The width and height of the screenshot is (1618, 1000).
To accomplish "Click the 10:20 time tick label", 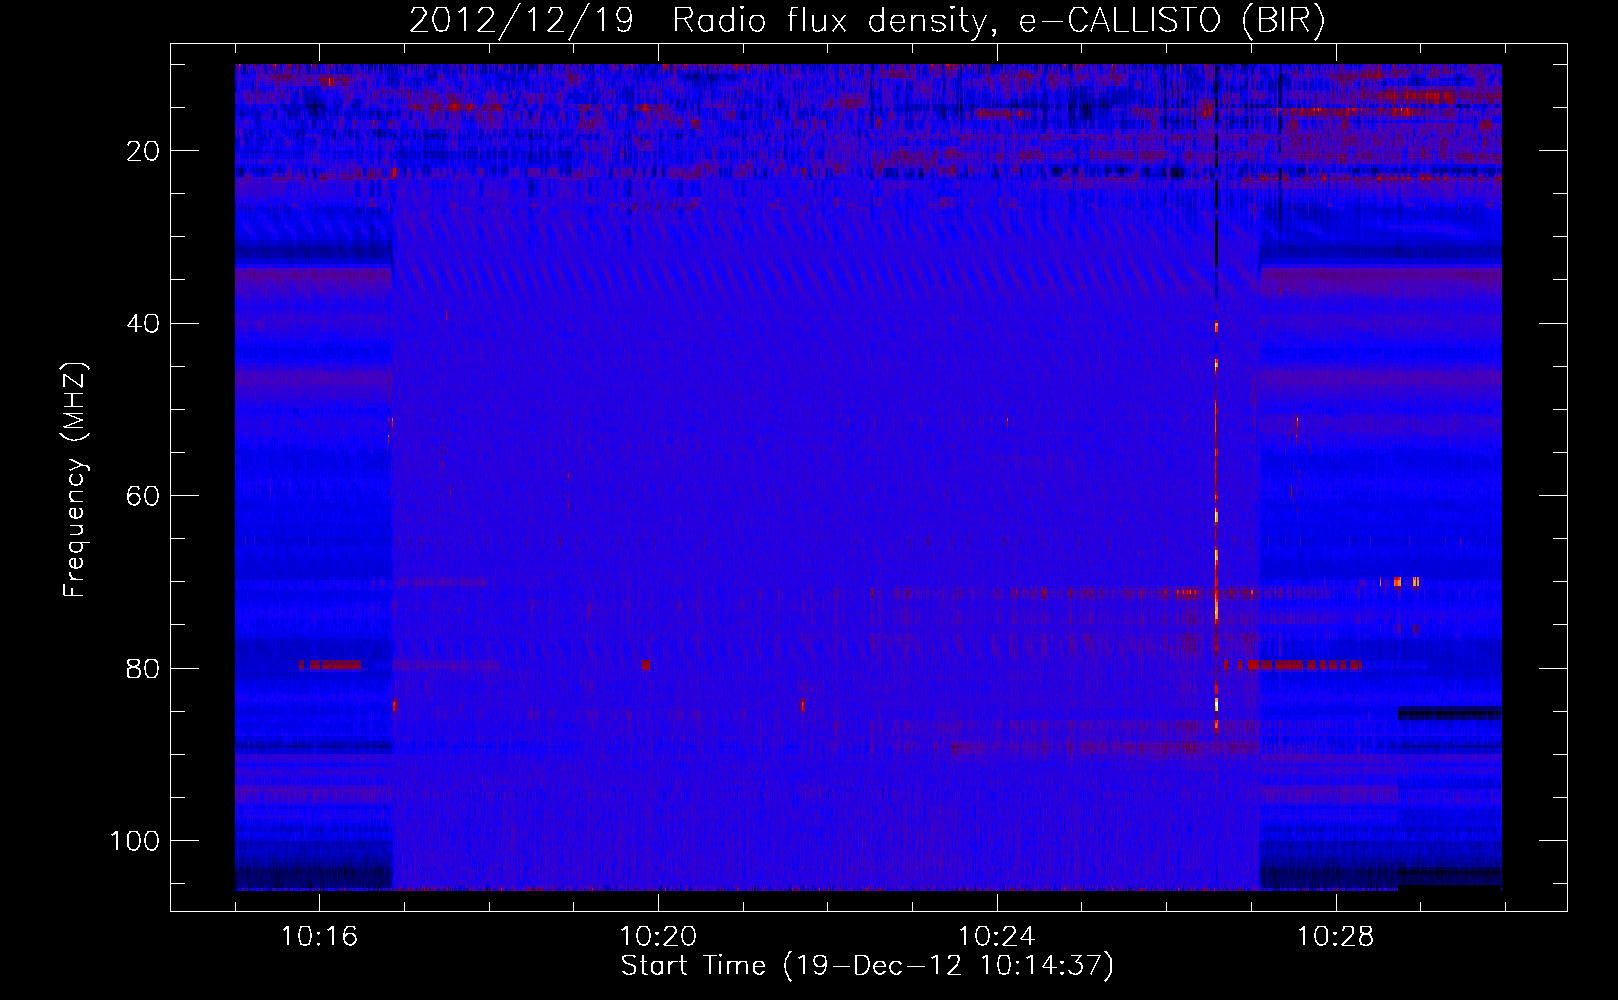I will [x=658, y=937].
